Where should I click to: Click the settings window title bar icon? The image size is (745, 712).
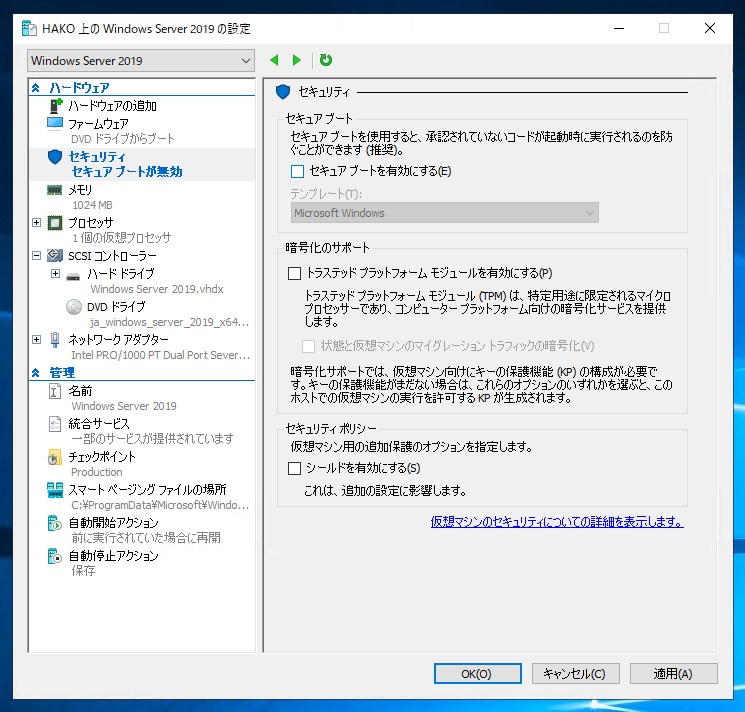(29, 28)
